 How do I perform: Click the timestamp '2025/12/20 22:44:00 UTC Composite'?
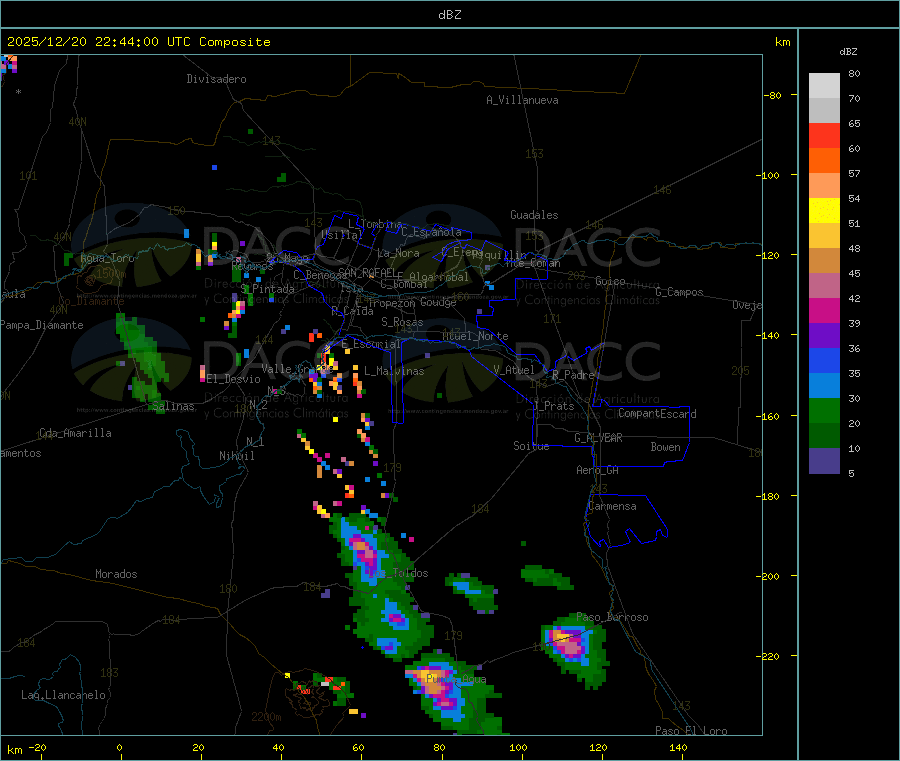[138, 42]
